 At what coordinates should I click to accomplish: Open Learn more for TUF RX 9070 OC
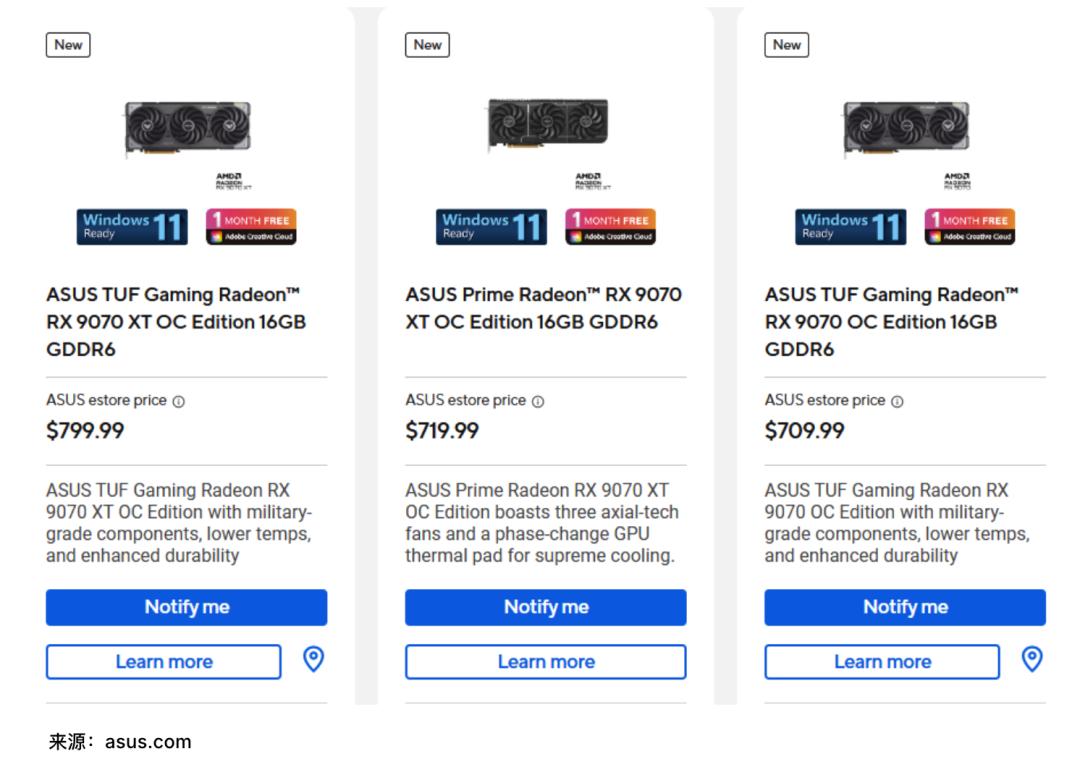coord(882,662)
